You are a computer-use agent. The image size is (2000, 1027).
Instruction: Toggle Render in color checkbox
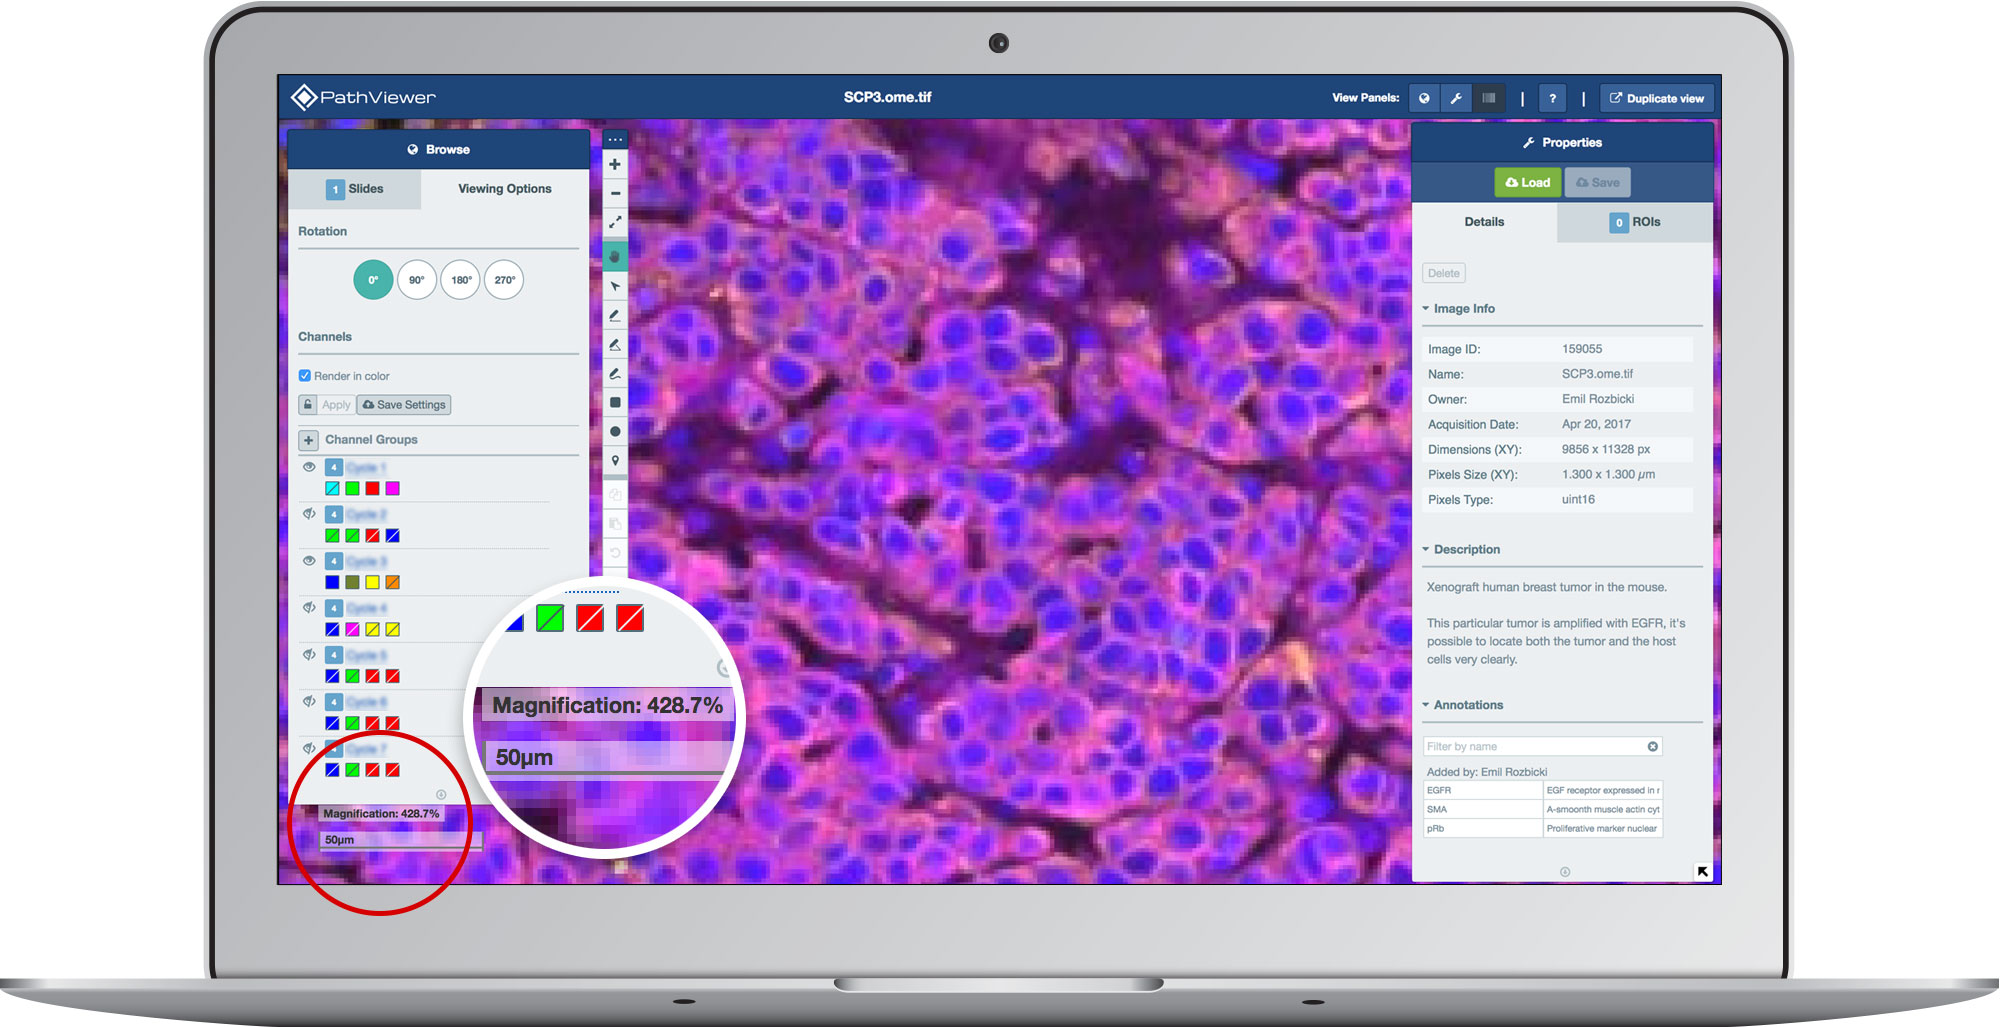[x=305, y=376]
